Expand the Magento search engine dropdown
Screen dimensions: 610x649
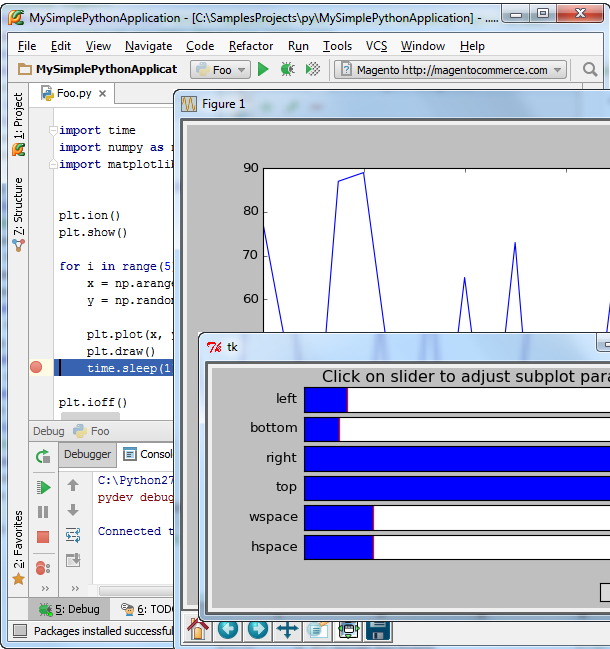[557, 70]
